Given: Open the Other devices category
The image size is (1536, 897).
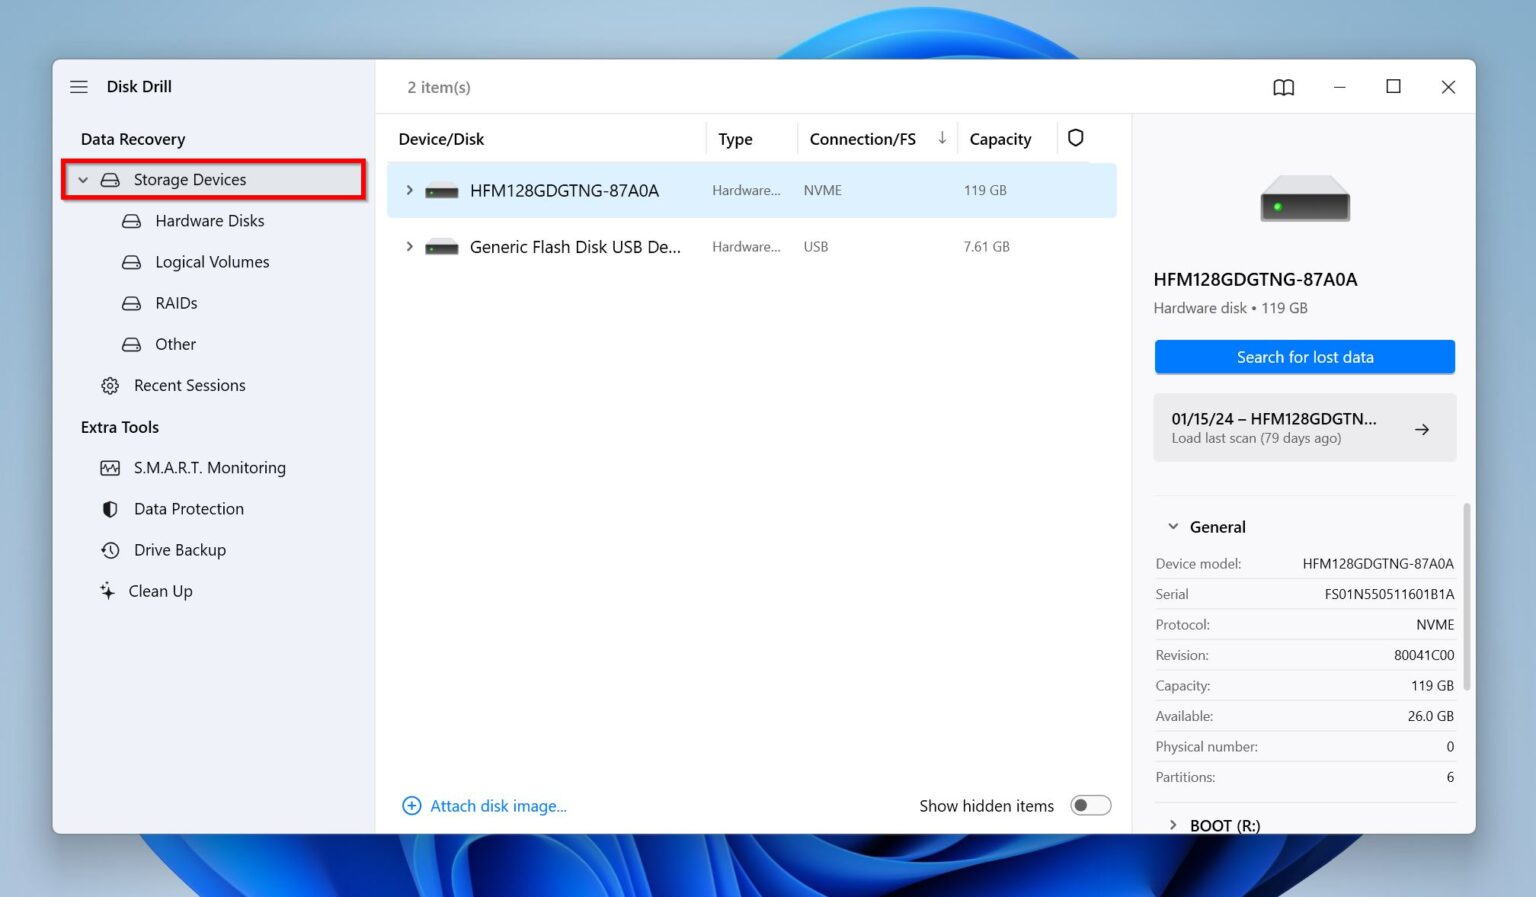Looking at the screenshot, I should [x=175, y=344].
